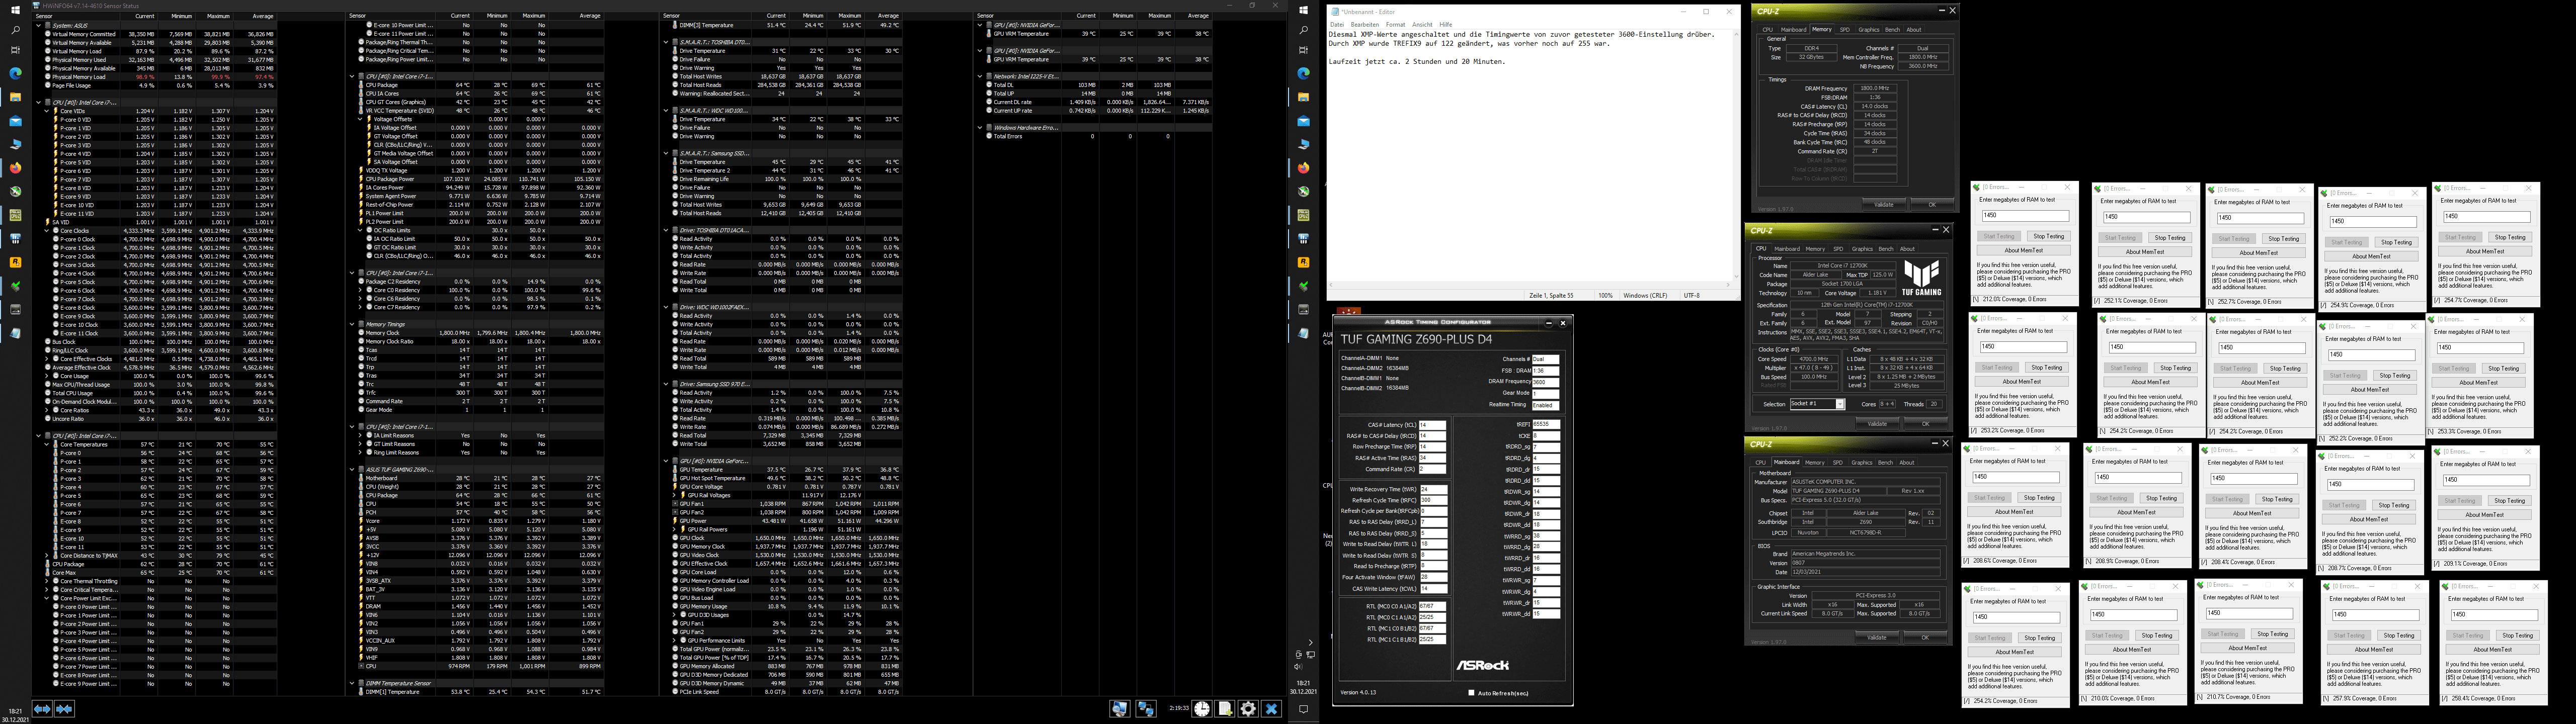The image size is (2576, 724).
Task: Click Stop Testing in MemTest showing 208.6% Coverage
Action: tap(2039, 497)
